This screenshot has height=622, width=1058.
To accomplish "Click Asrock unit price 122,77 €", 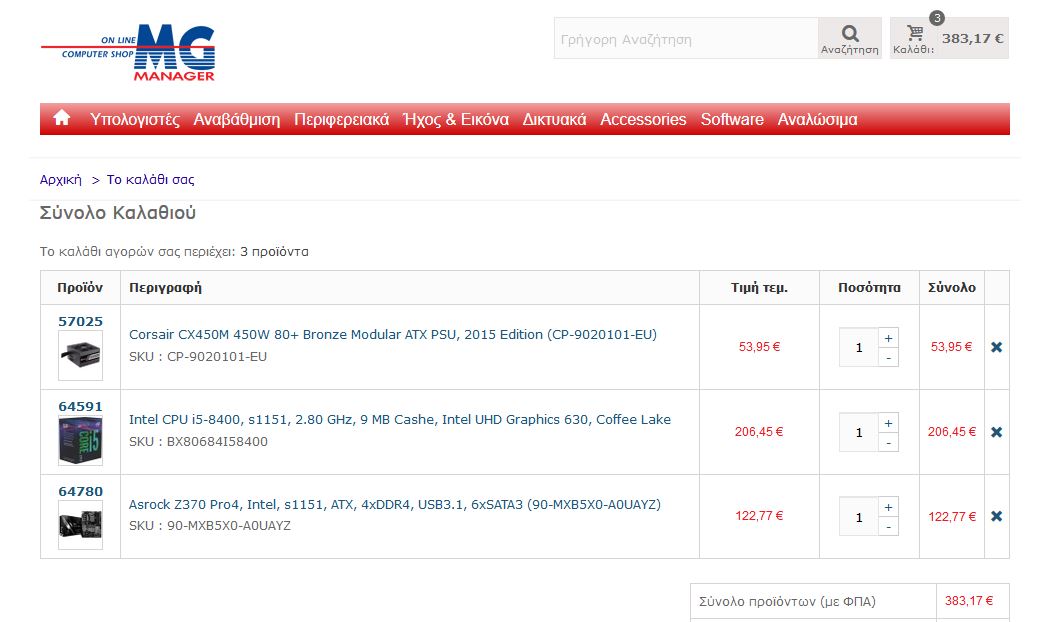I will 759,516.
